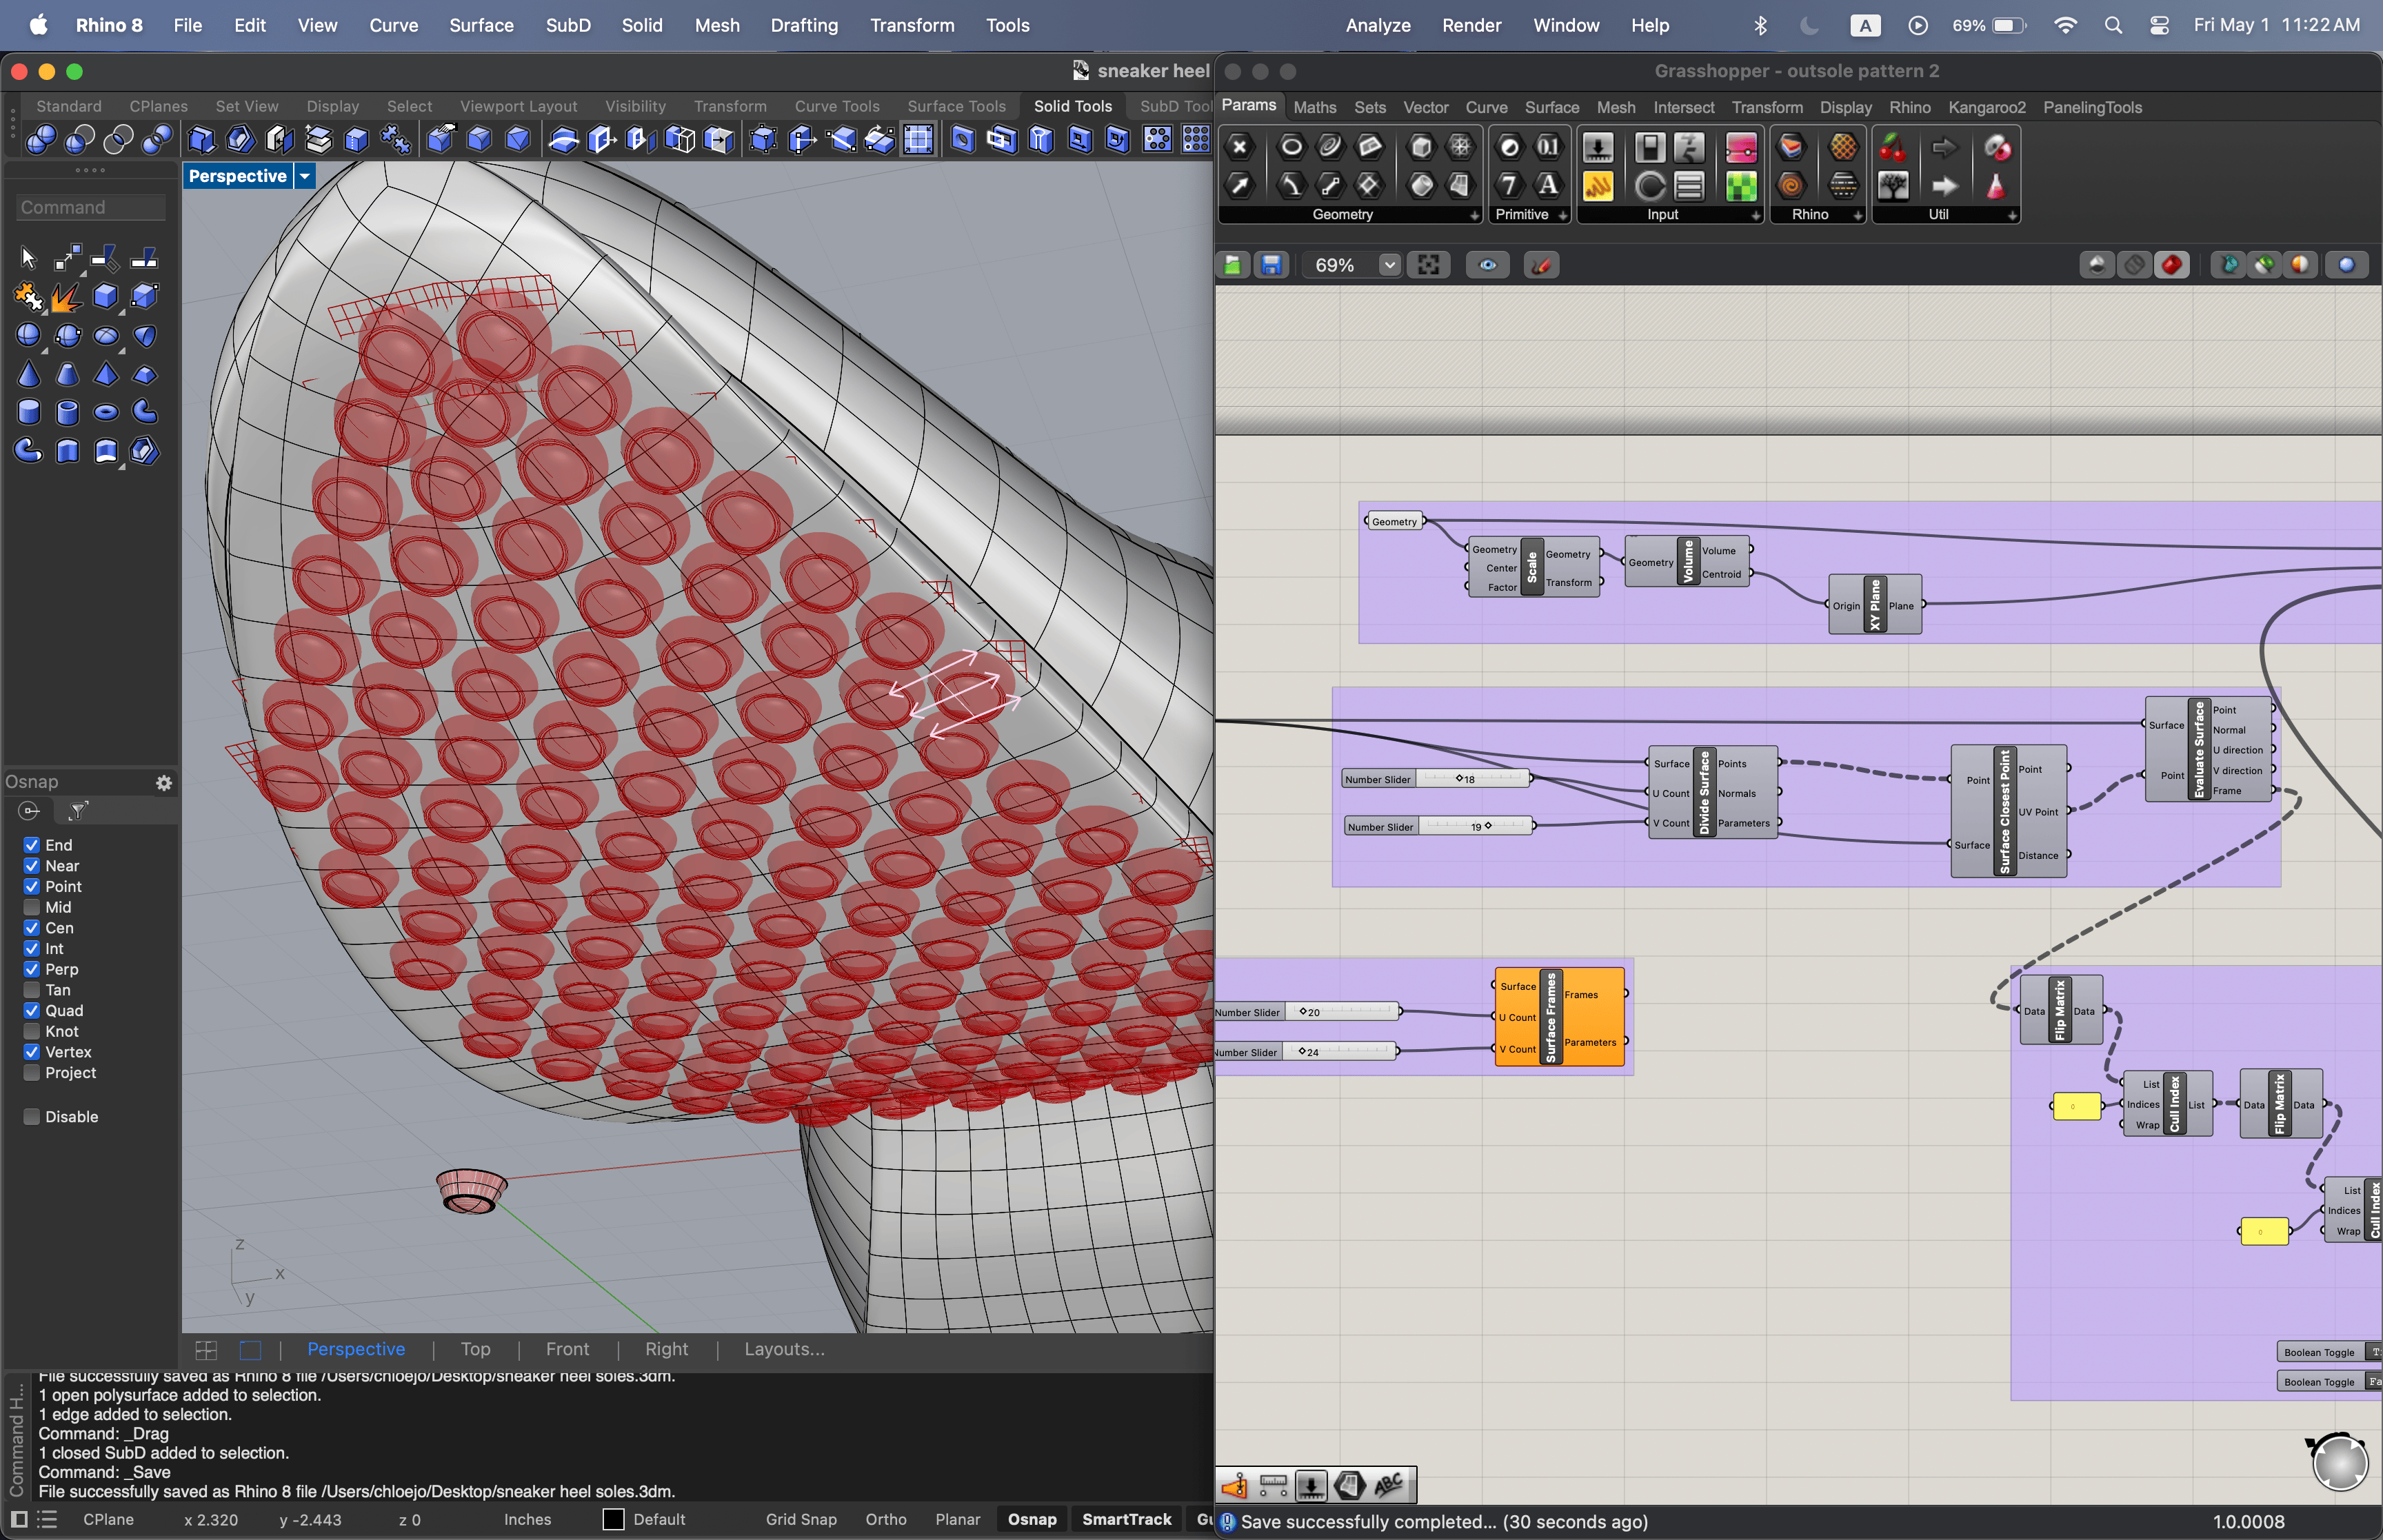Open the Surface Tools toolbar tab
The image size is (2383, 1540).
point(956,106)
